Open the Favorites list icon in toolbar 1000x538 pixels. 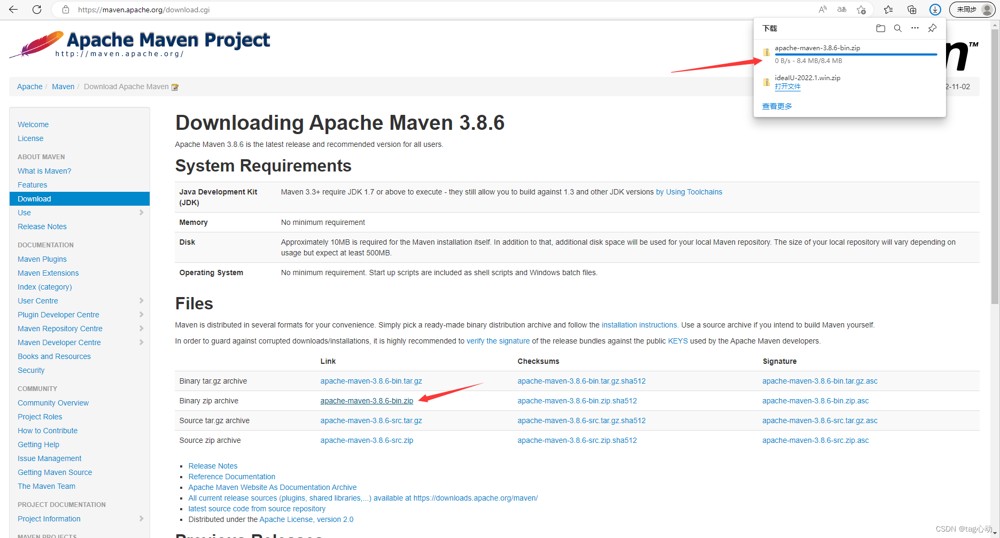point(888,10)
